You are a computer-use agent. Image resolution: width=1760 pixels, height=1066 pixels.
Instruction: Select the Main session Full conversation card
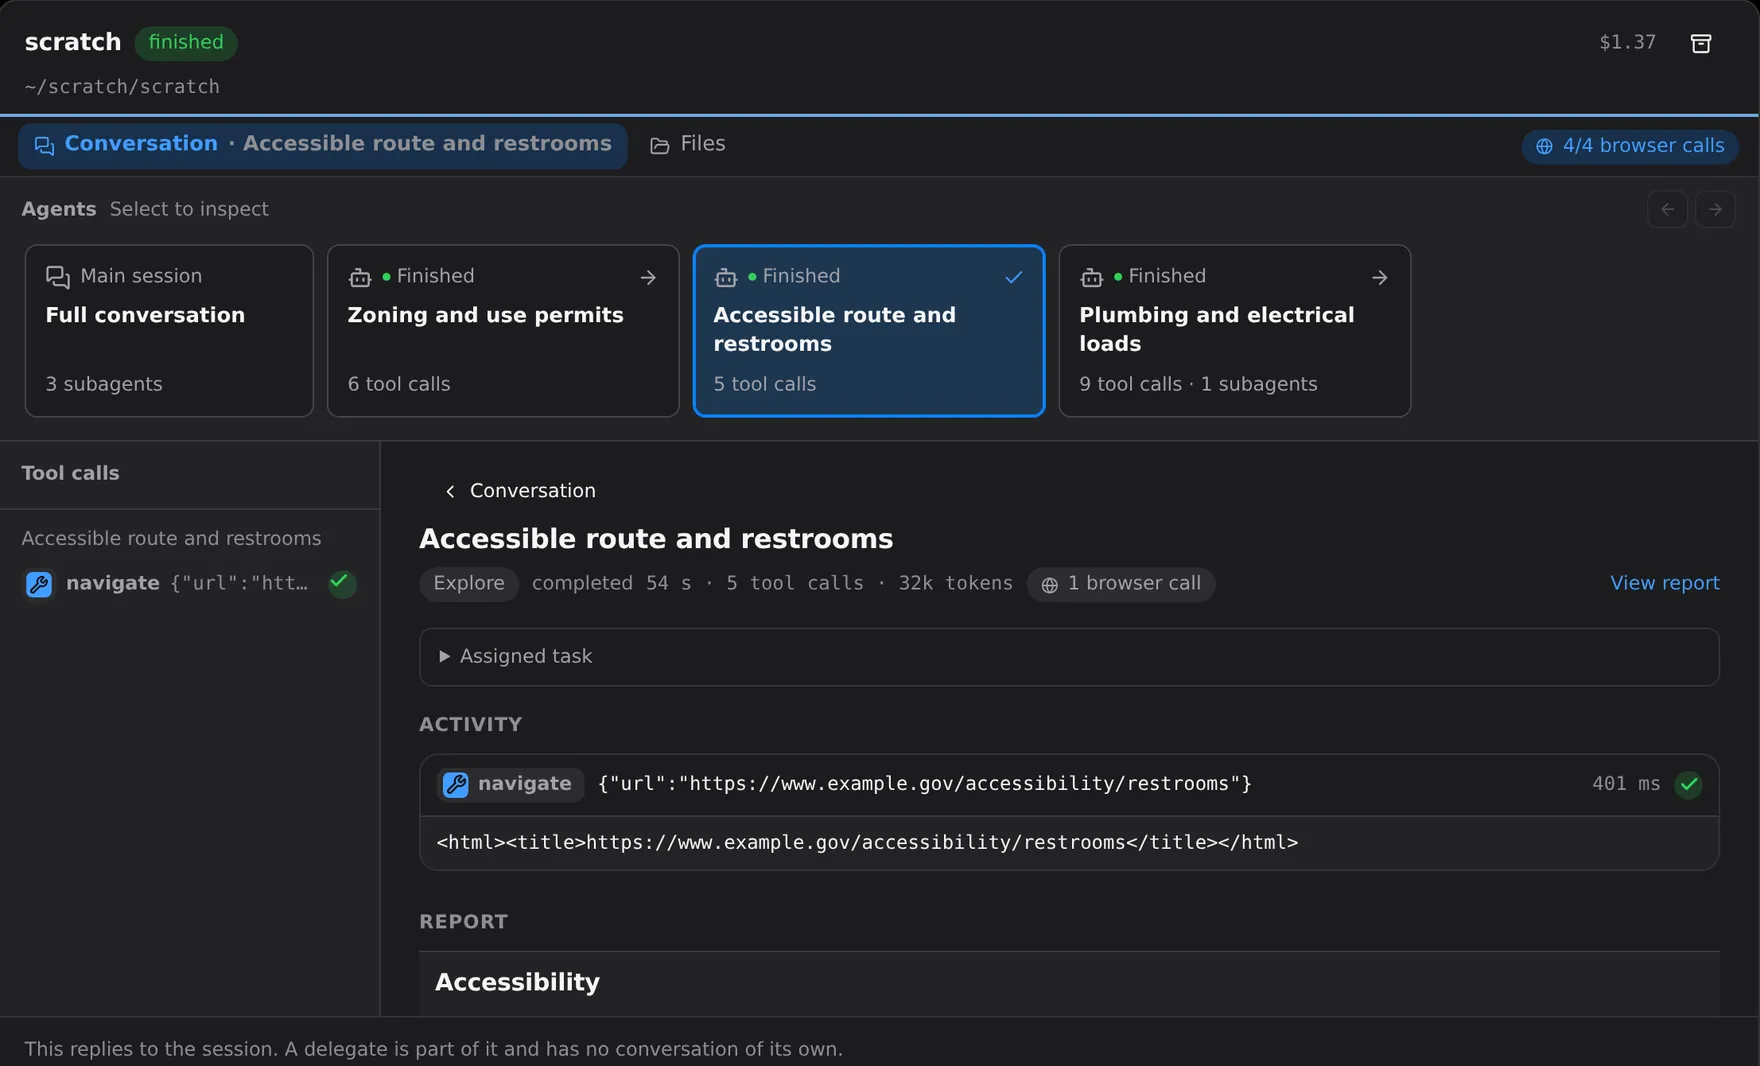[x=169, y=331]
